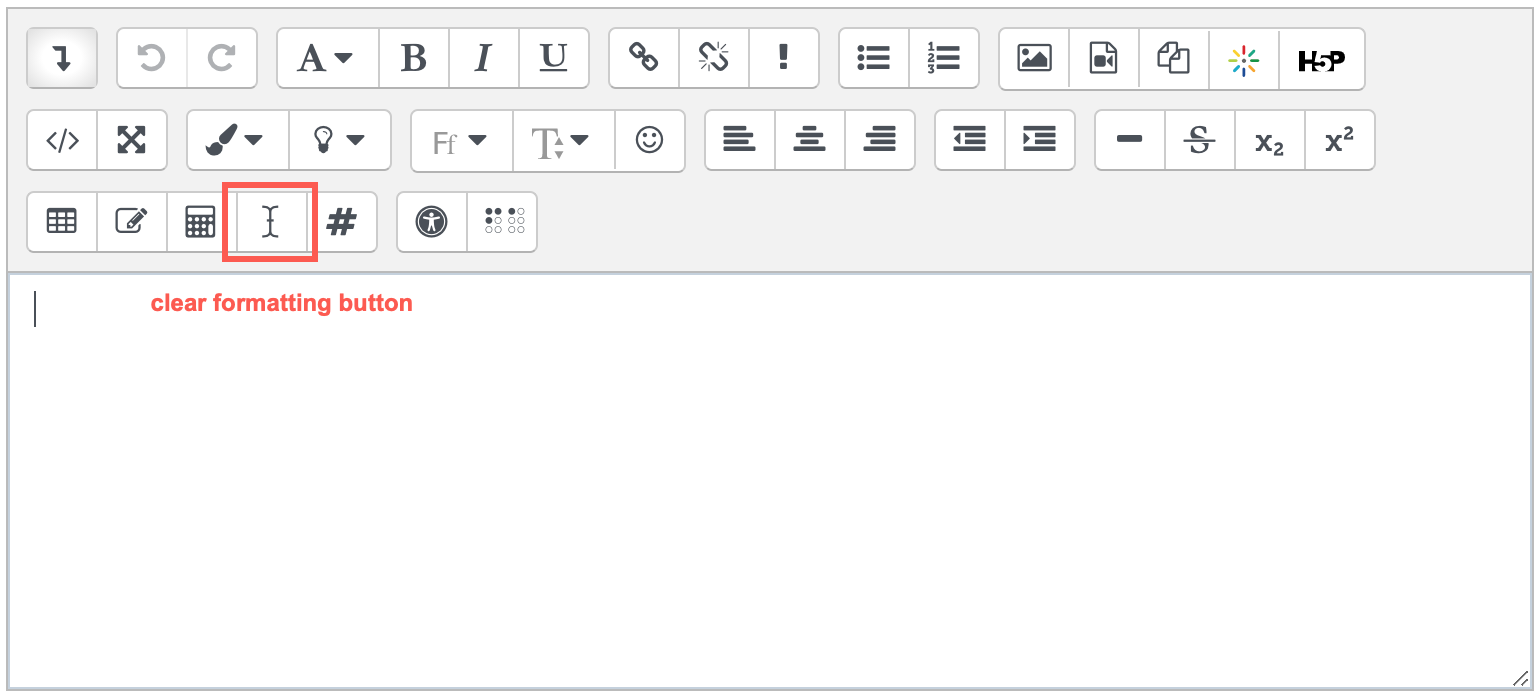Open the font family Ff dropdown

click(462, 140)
